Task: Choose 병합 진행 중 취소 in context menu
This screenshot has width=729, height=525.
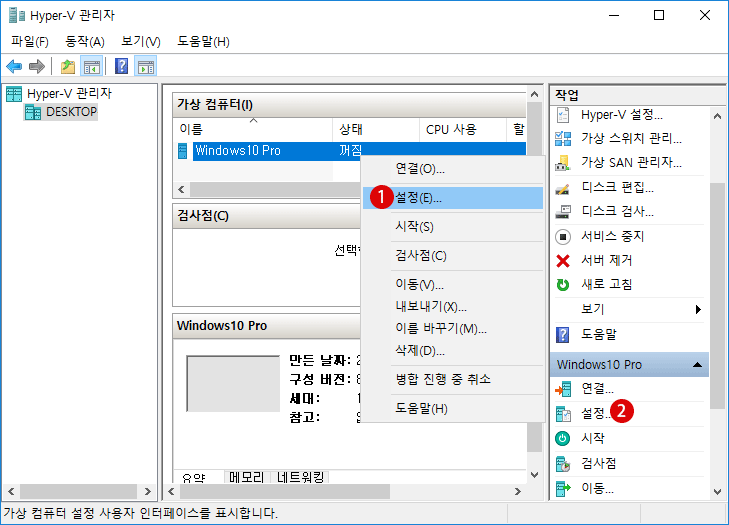Action: tap(452, 379)
